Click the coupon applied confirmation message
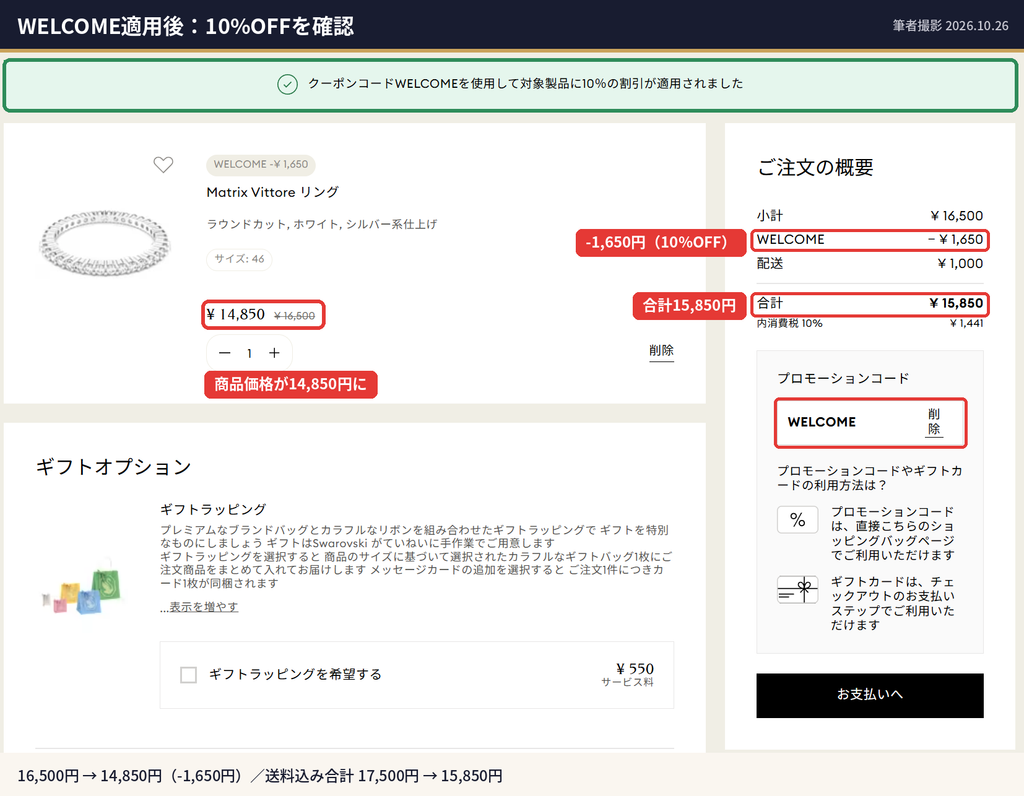The image size is (1024, 796). click(526, 84)
